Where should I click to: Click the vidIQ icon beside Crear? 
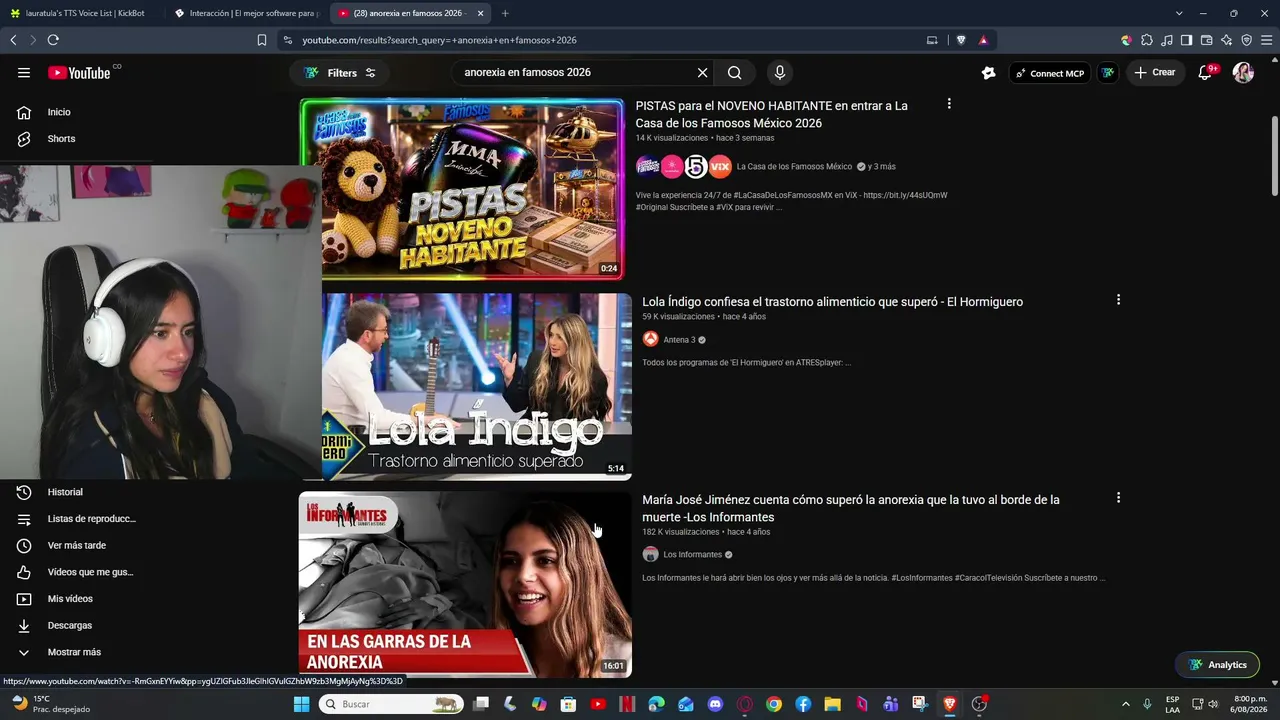(1107, 72)
